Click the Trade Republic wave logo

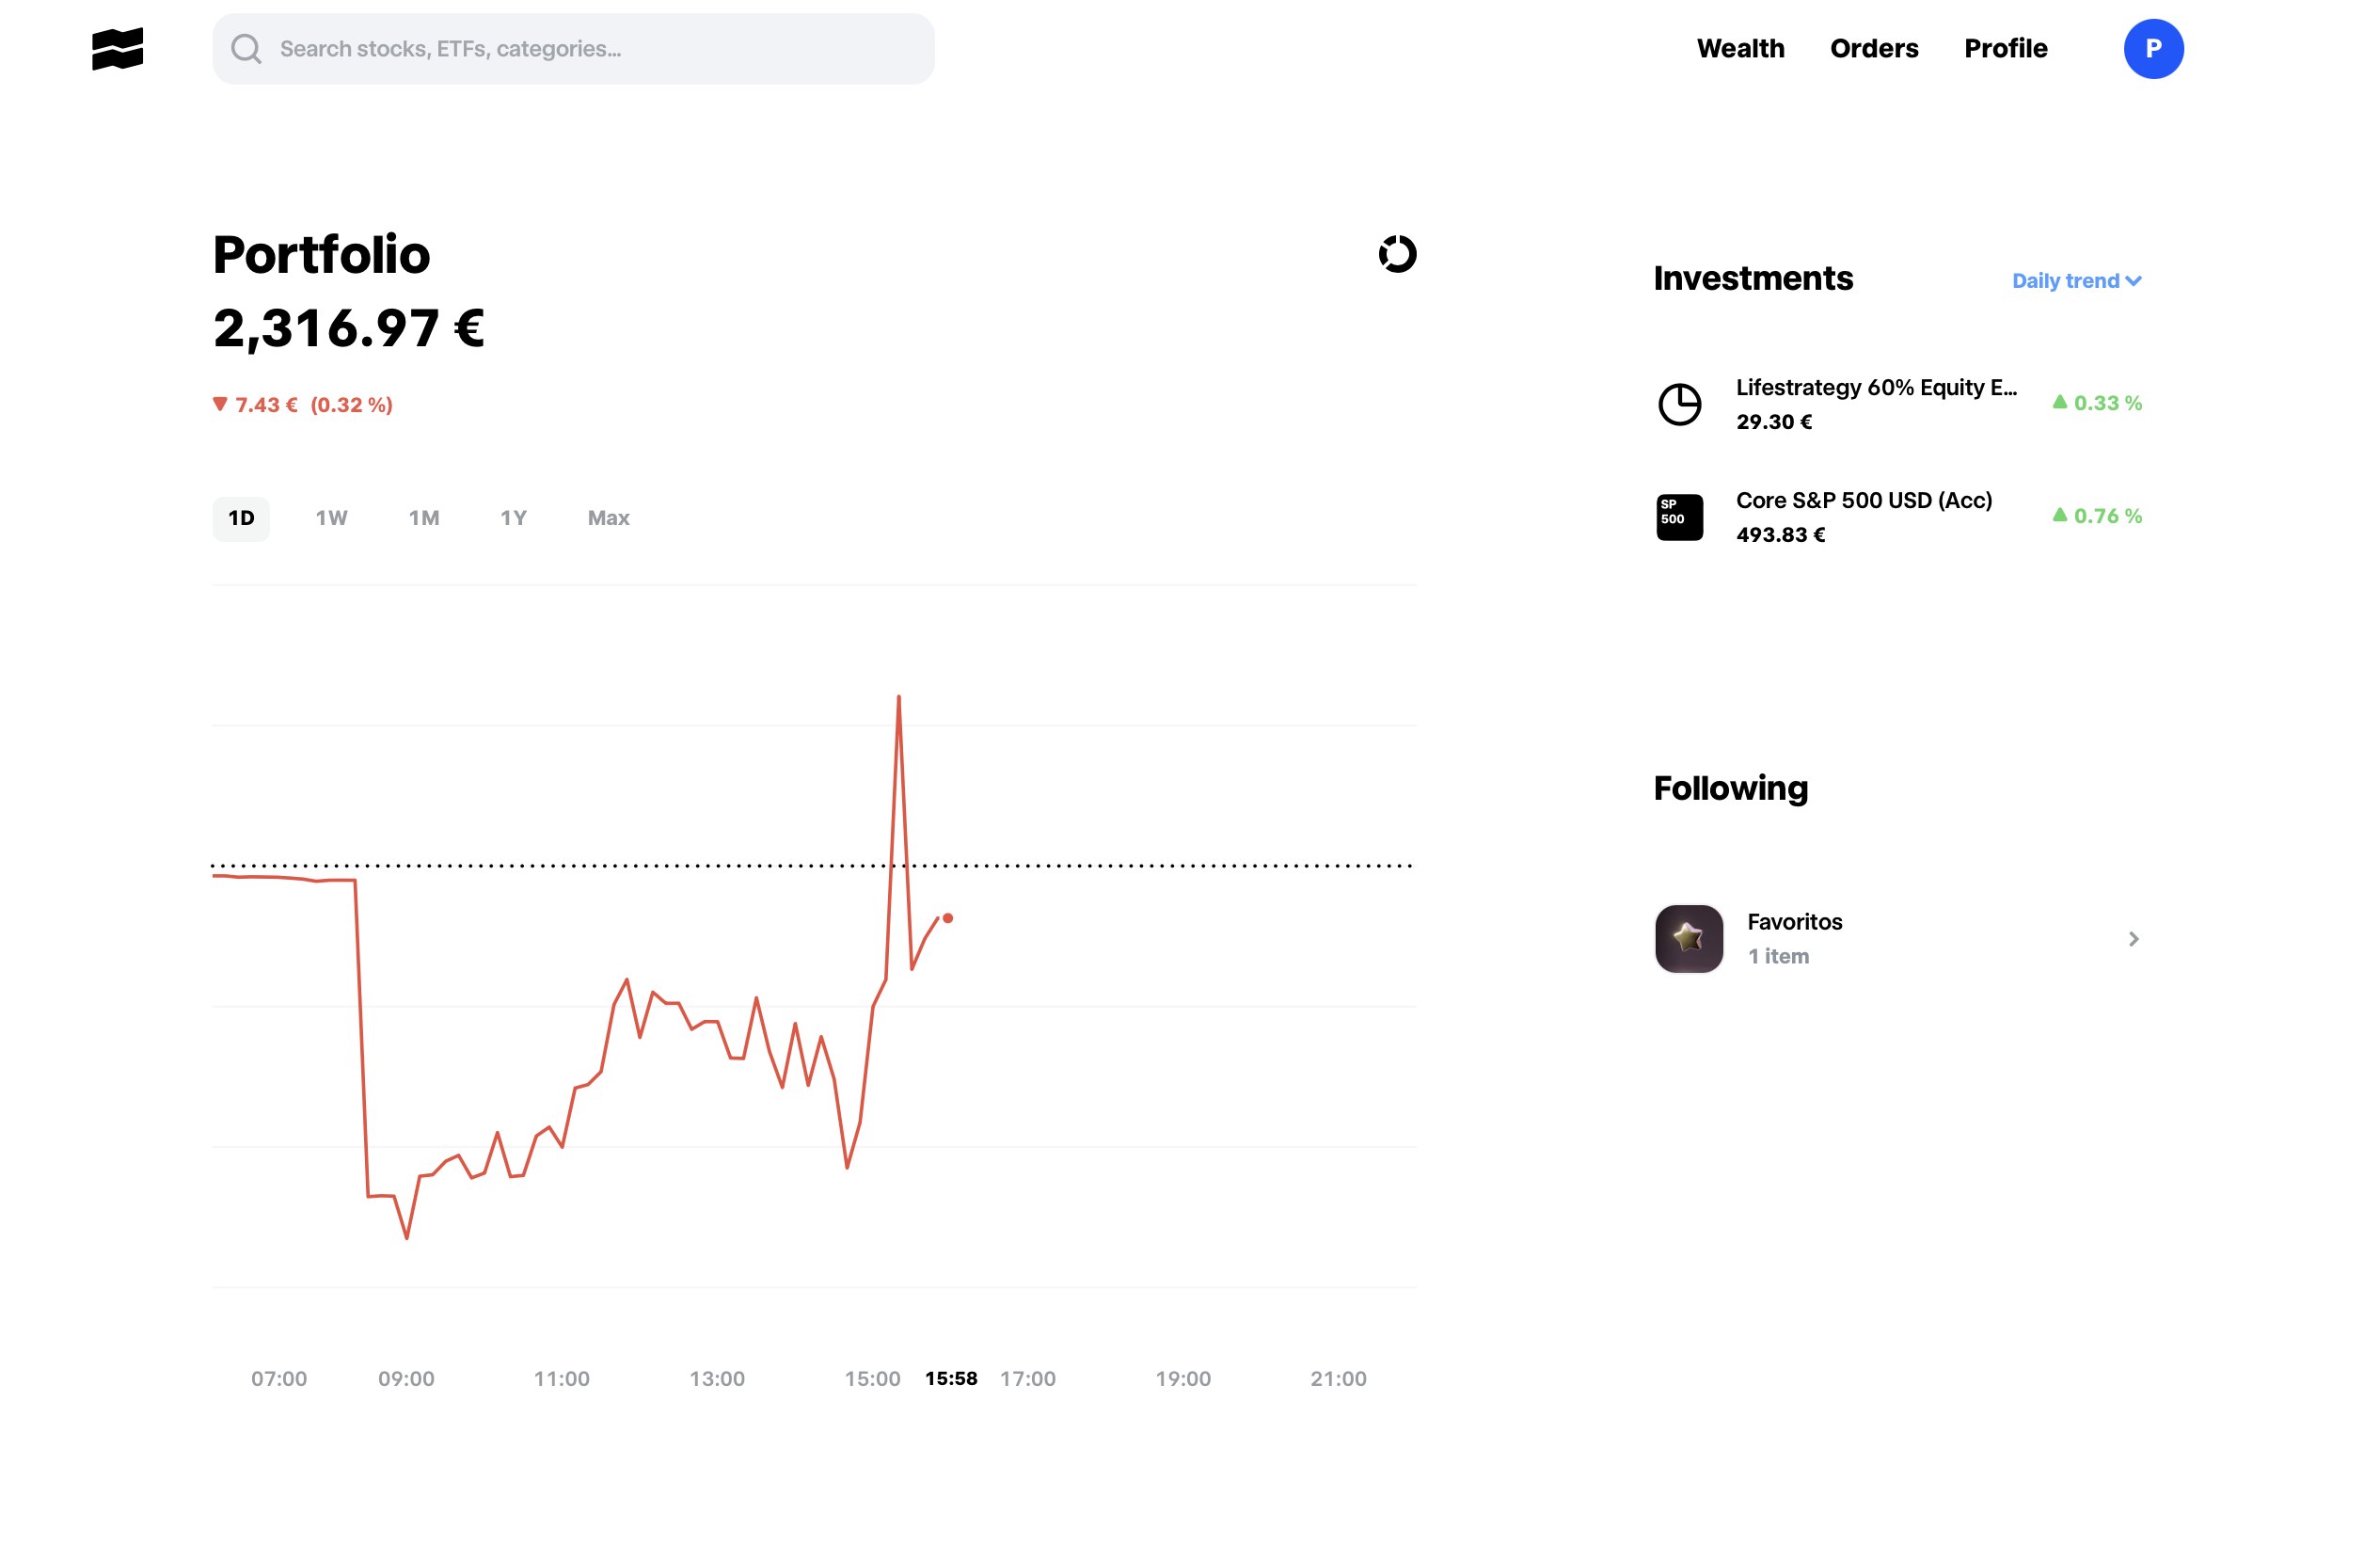point(117,49)
